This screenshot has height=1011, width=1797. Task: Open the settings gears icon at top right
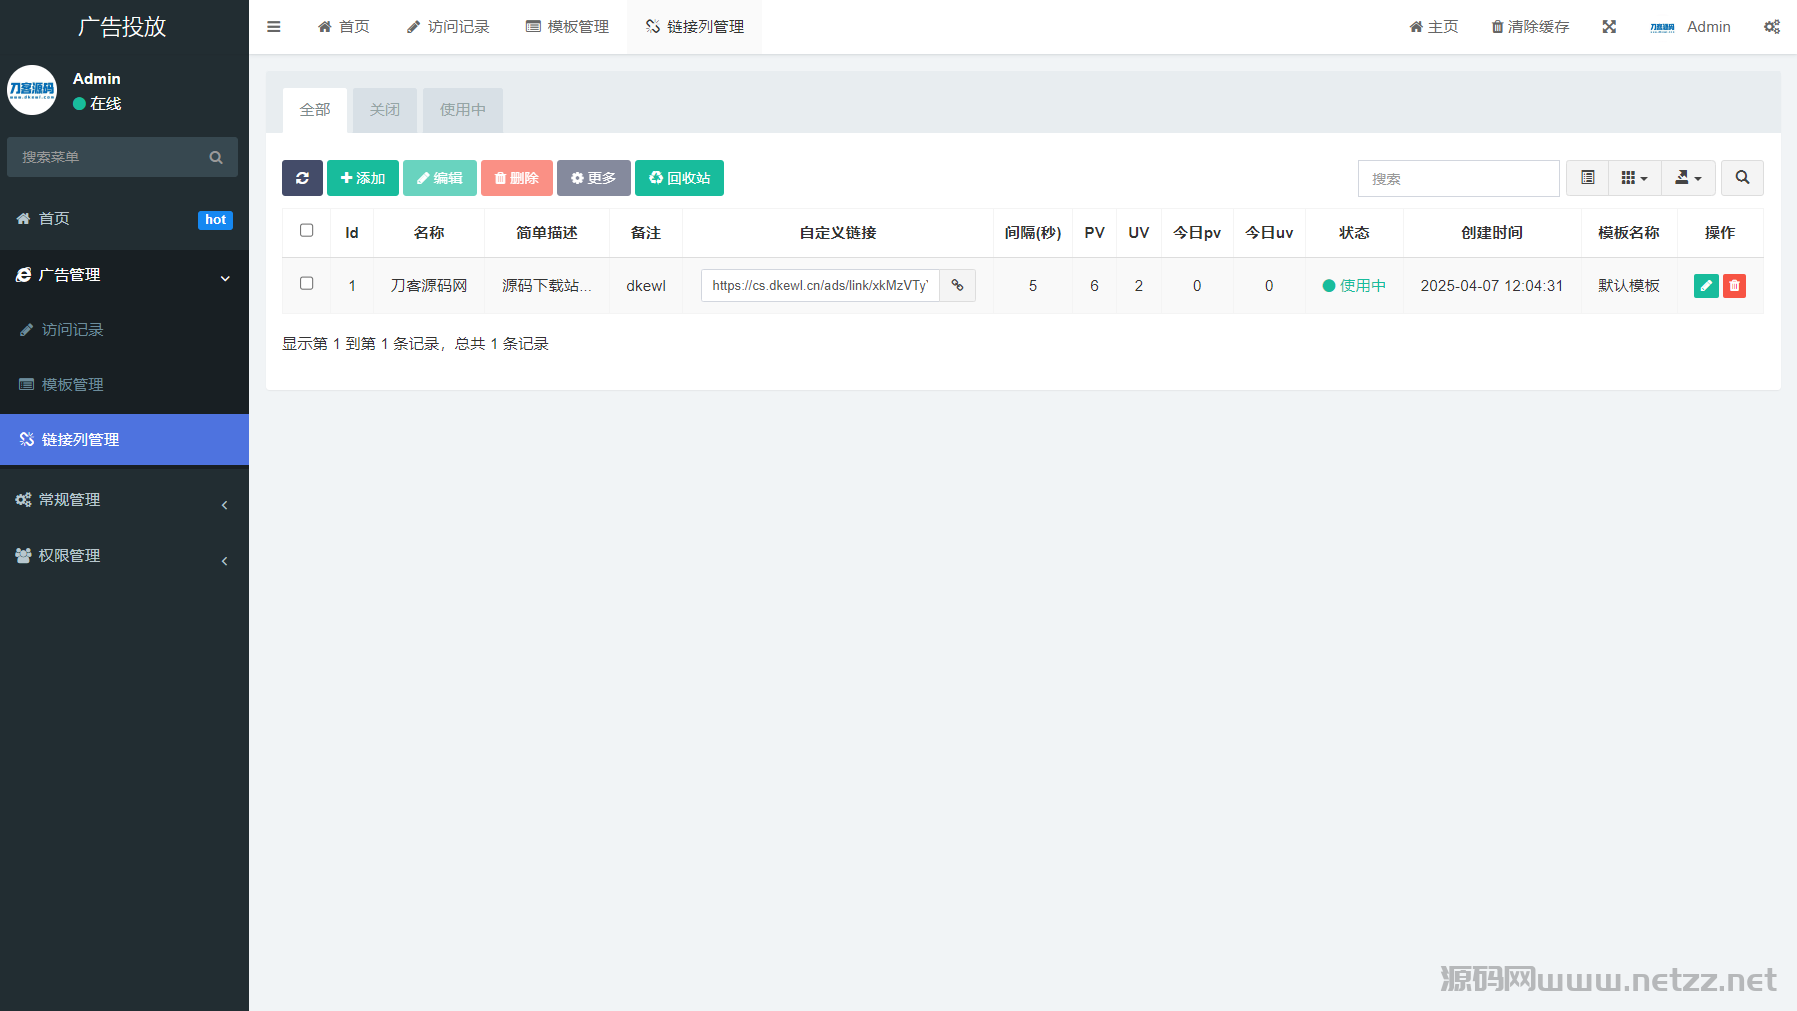click(x=1771, y=27)
